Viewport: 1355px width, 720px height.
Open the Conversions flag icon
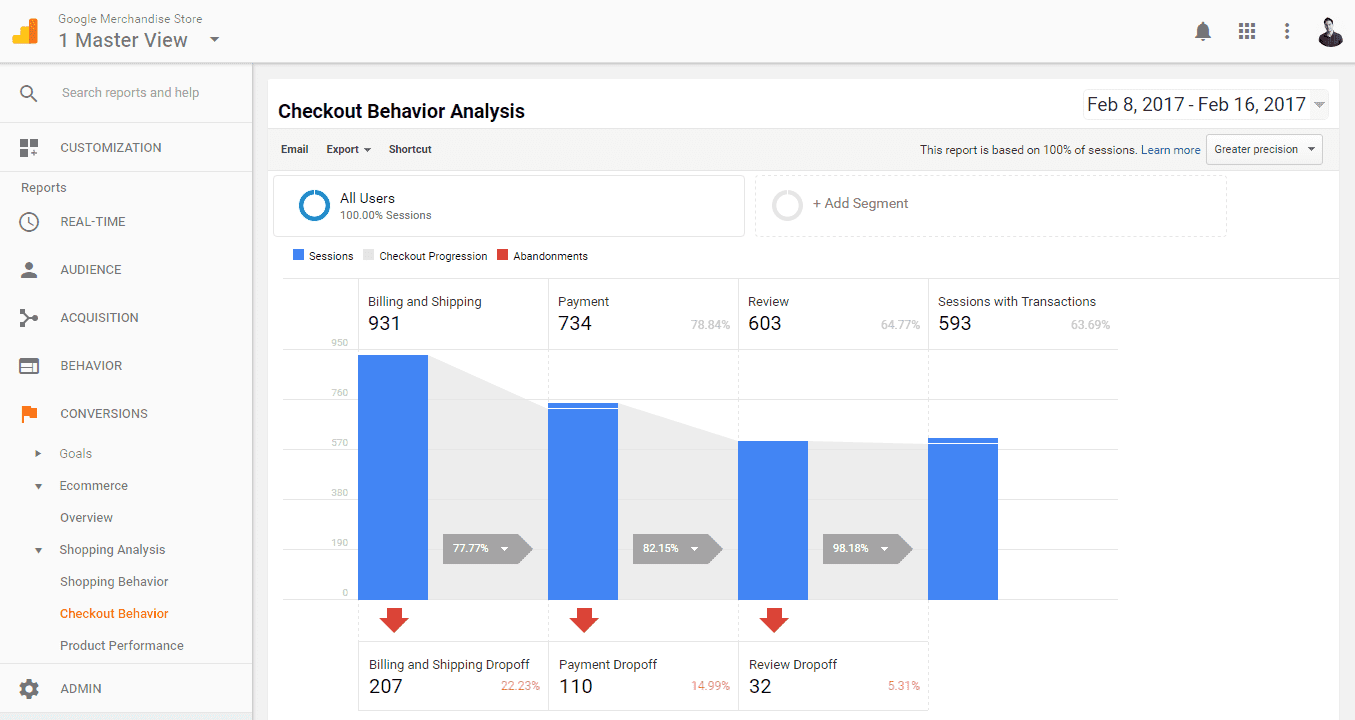tap(29, 413)
